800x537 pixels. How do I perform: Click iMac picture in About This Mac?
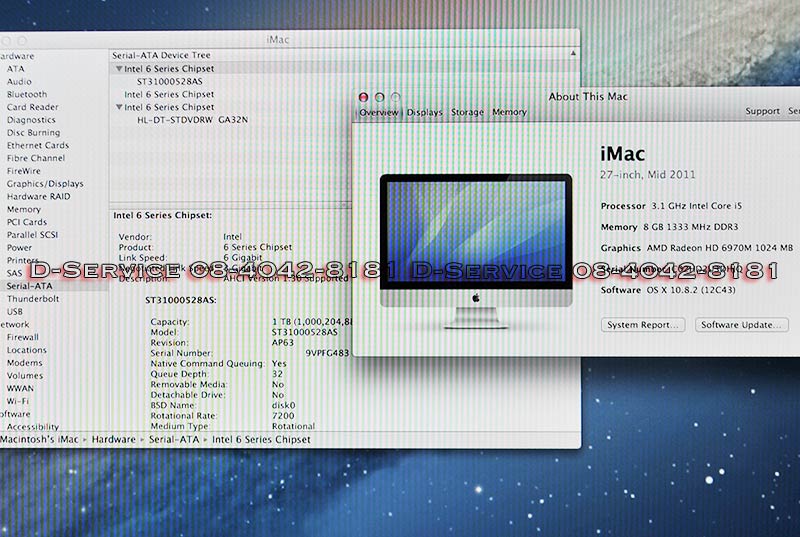[x=476, y=251]
